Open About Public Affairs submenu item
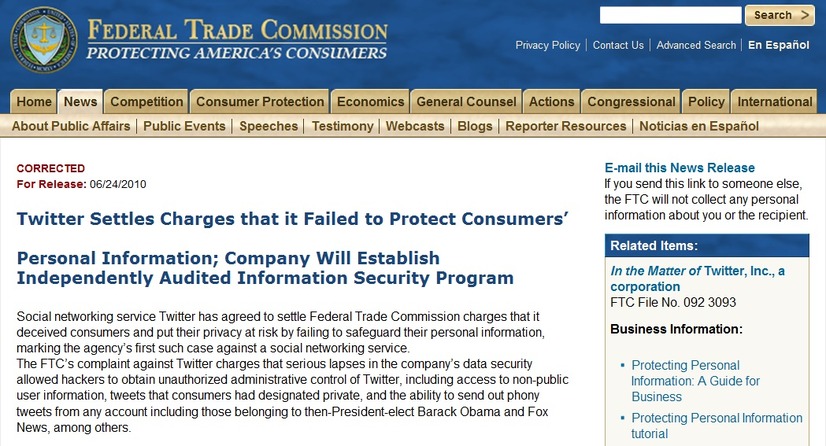Viewport: 826px width, 446px height. [x=71, y=126]
